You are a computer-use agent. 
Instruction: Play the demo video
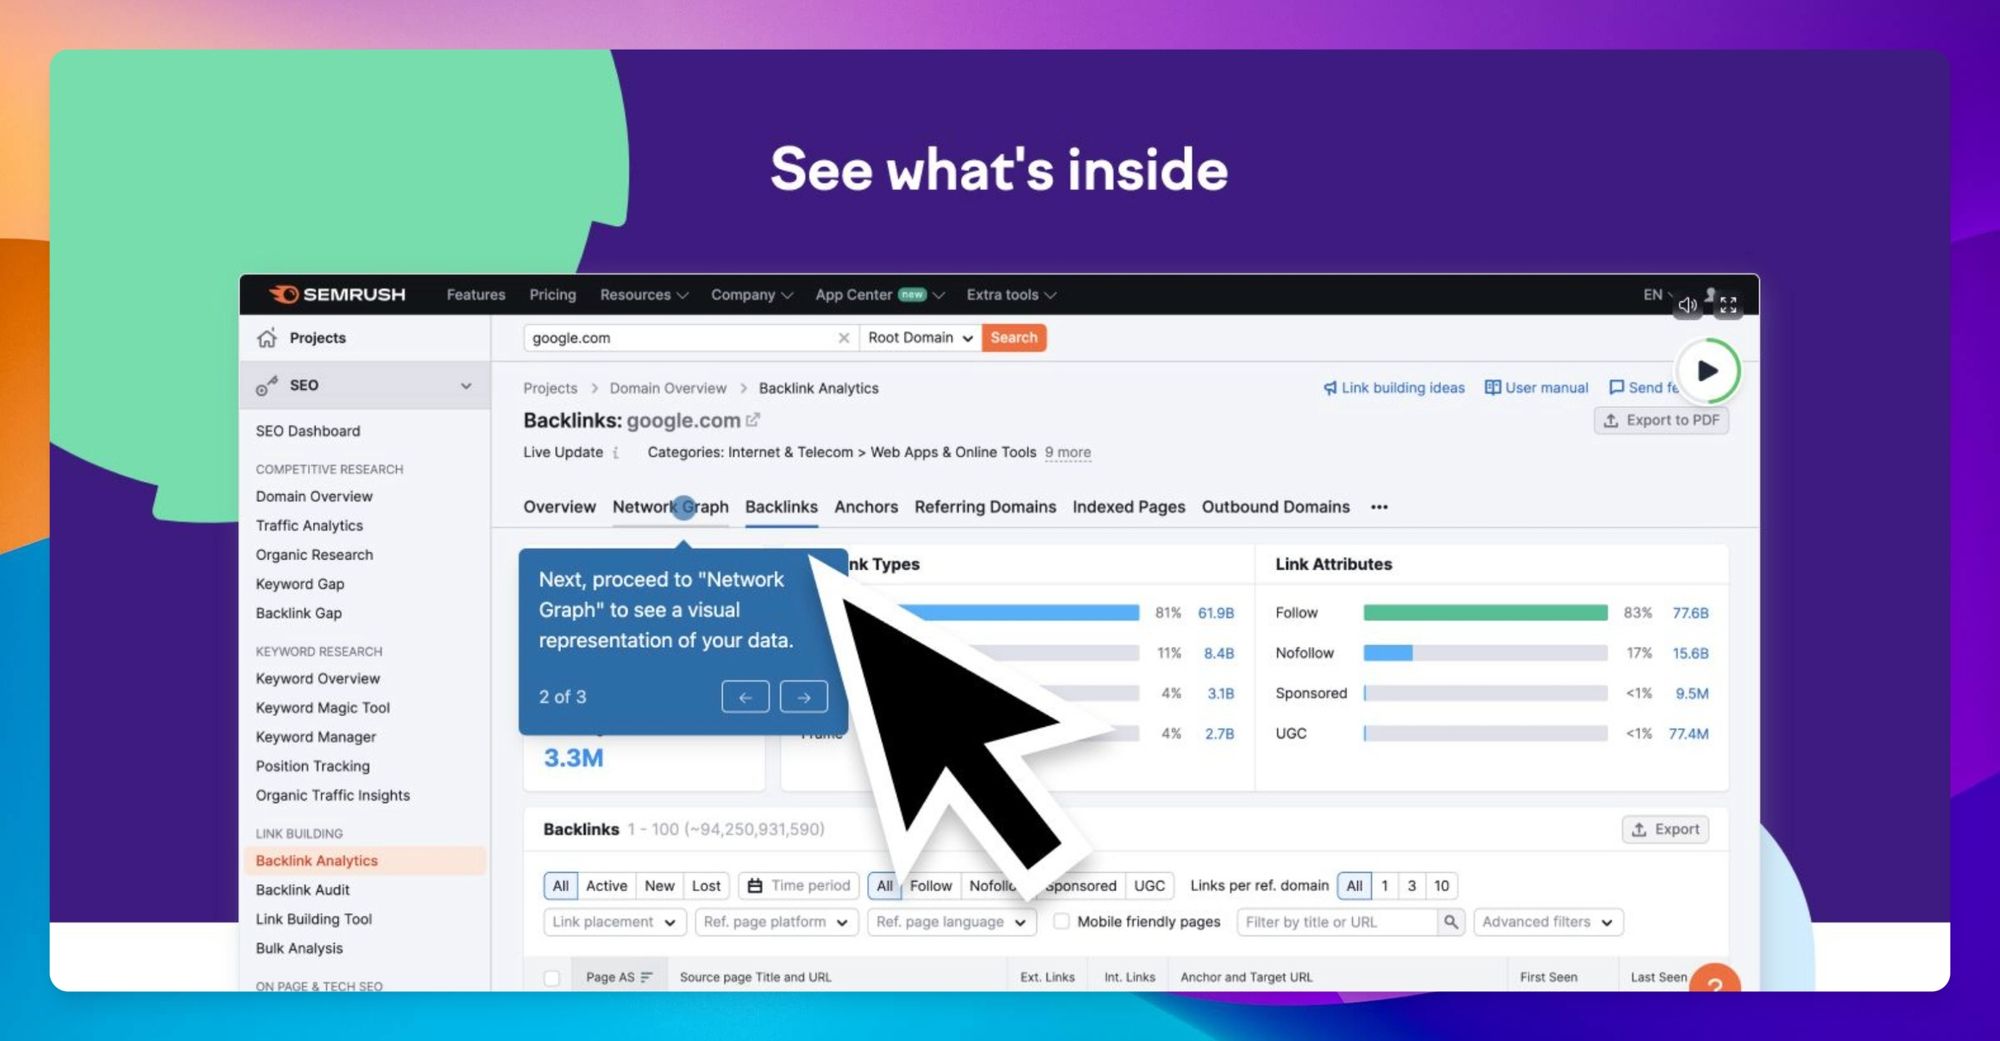(1707, 371)
